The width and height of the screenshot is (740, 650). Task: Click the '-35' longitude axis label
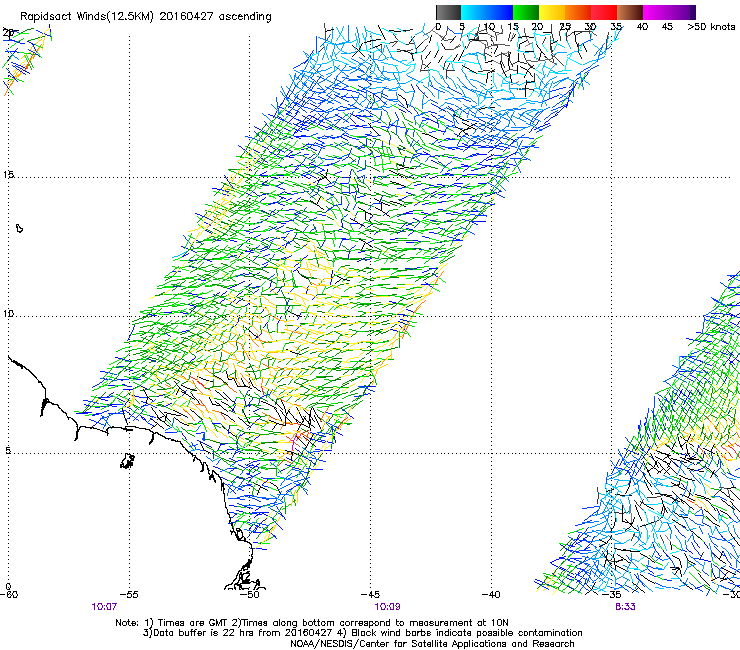[x=612, y=594]
